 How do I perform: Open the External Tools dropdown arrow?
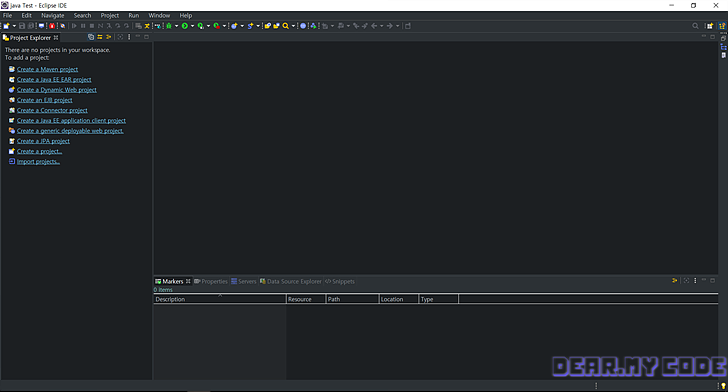pyautogui.click(x=224, y=26)
